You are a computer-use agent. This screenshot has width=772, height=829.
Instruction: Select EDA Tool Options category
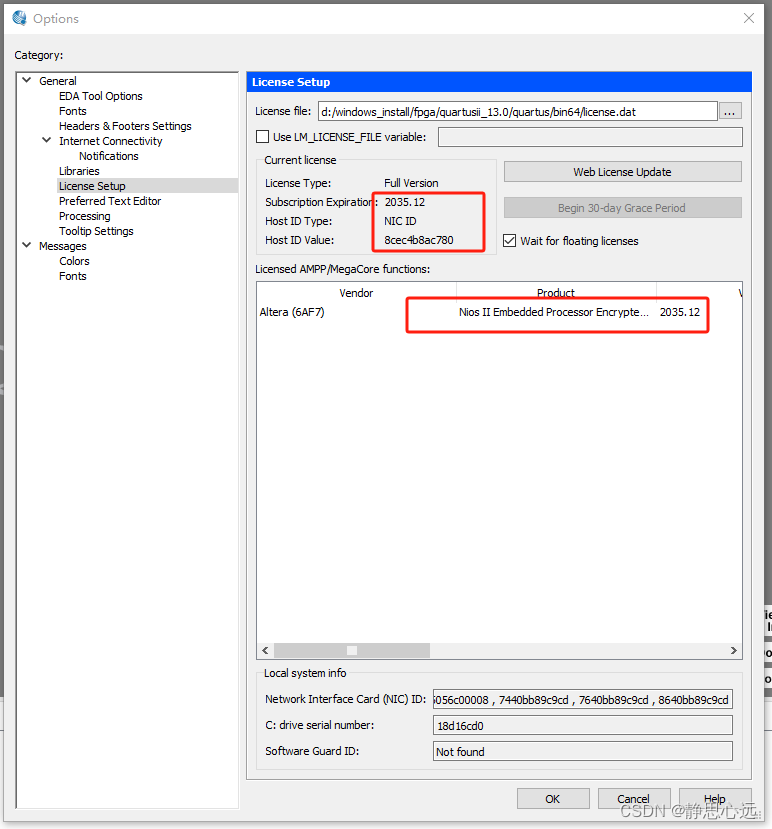coord(100,96)
